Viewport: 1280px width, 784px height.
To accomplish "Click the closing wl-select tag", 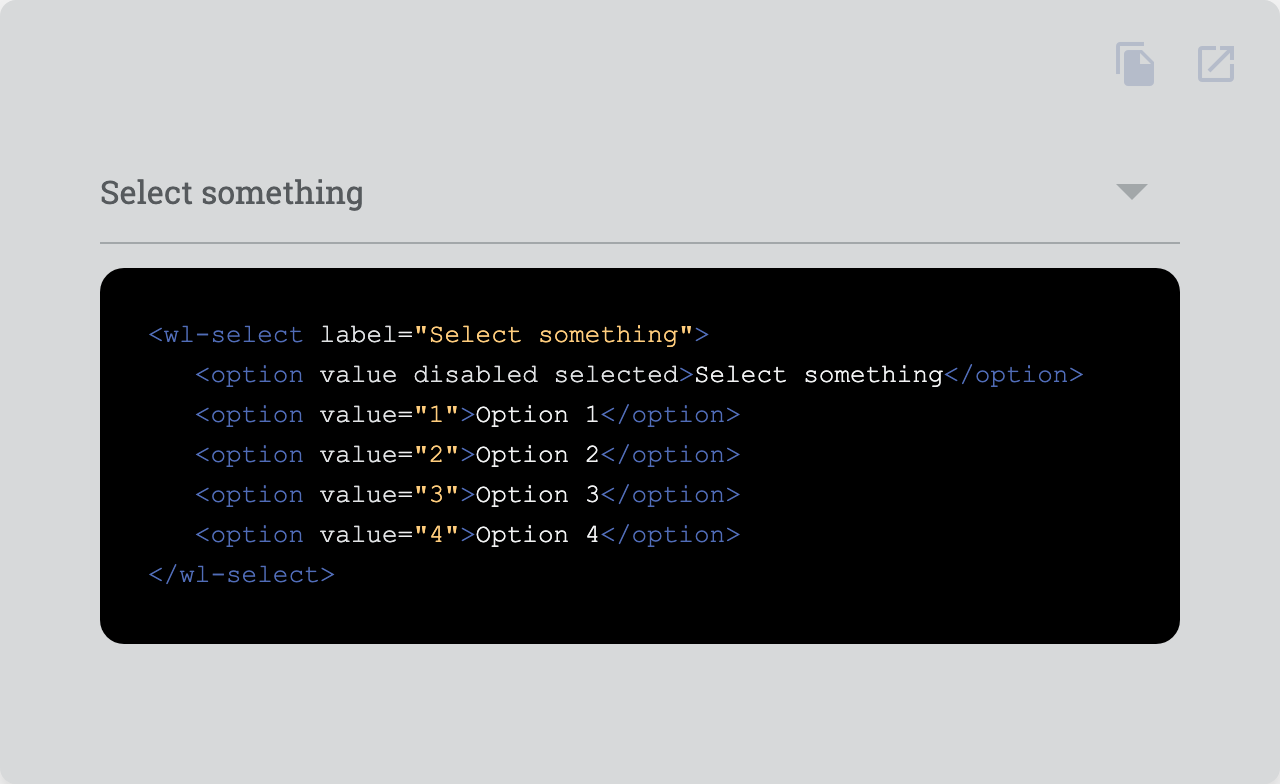I will point(241,575).
